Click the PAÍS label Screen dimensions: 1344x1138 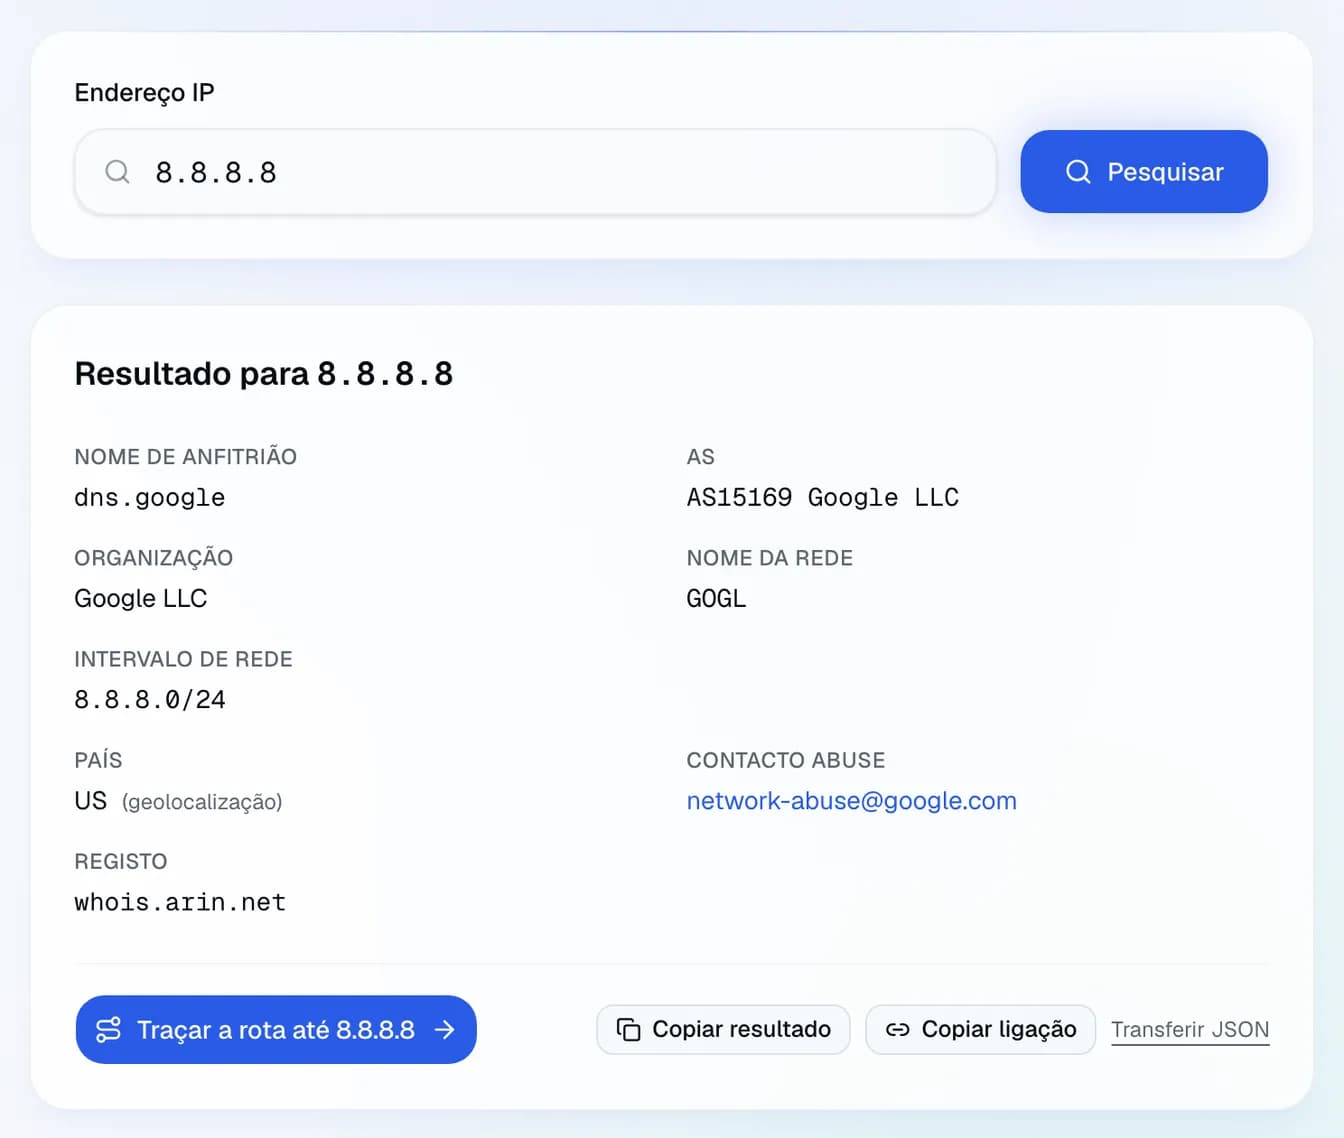(x=98, y=760)
